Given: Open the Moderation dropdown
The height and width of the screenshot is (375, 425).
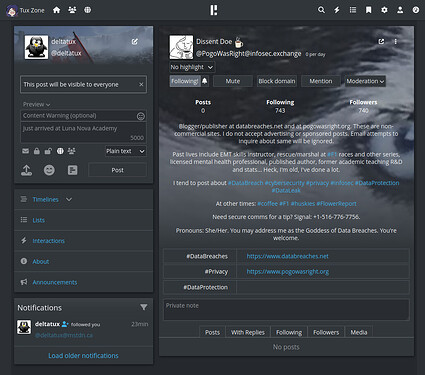Looking at the screenshot, I should pyautogui.click(x=365, y=81).
